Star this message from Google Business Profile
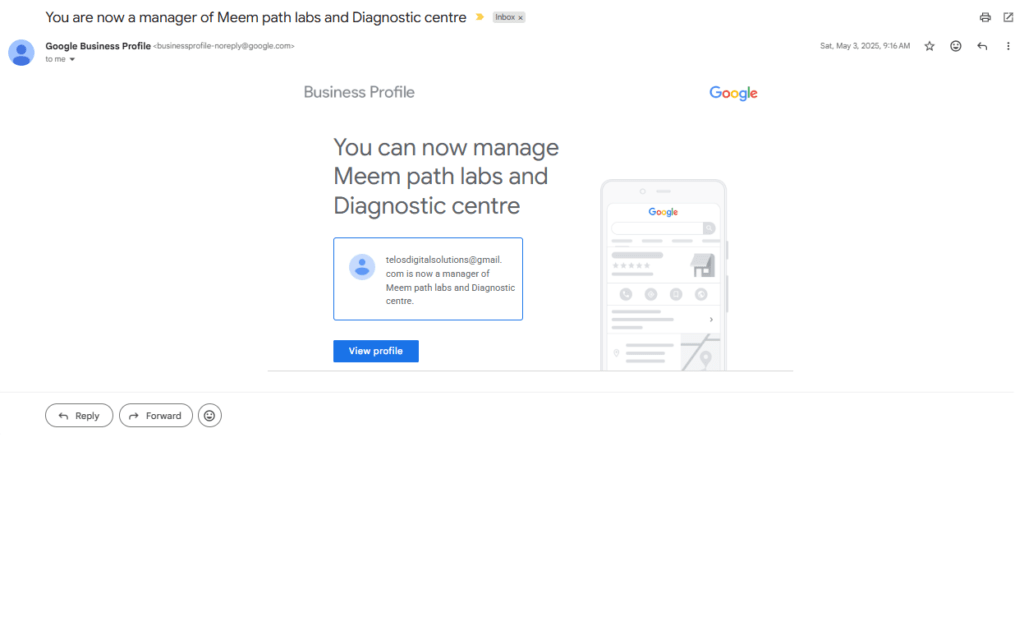 pyautogui.click(x=929, y=46)
